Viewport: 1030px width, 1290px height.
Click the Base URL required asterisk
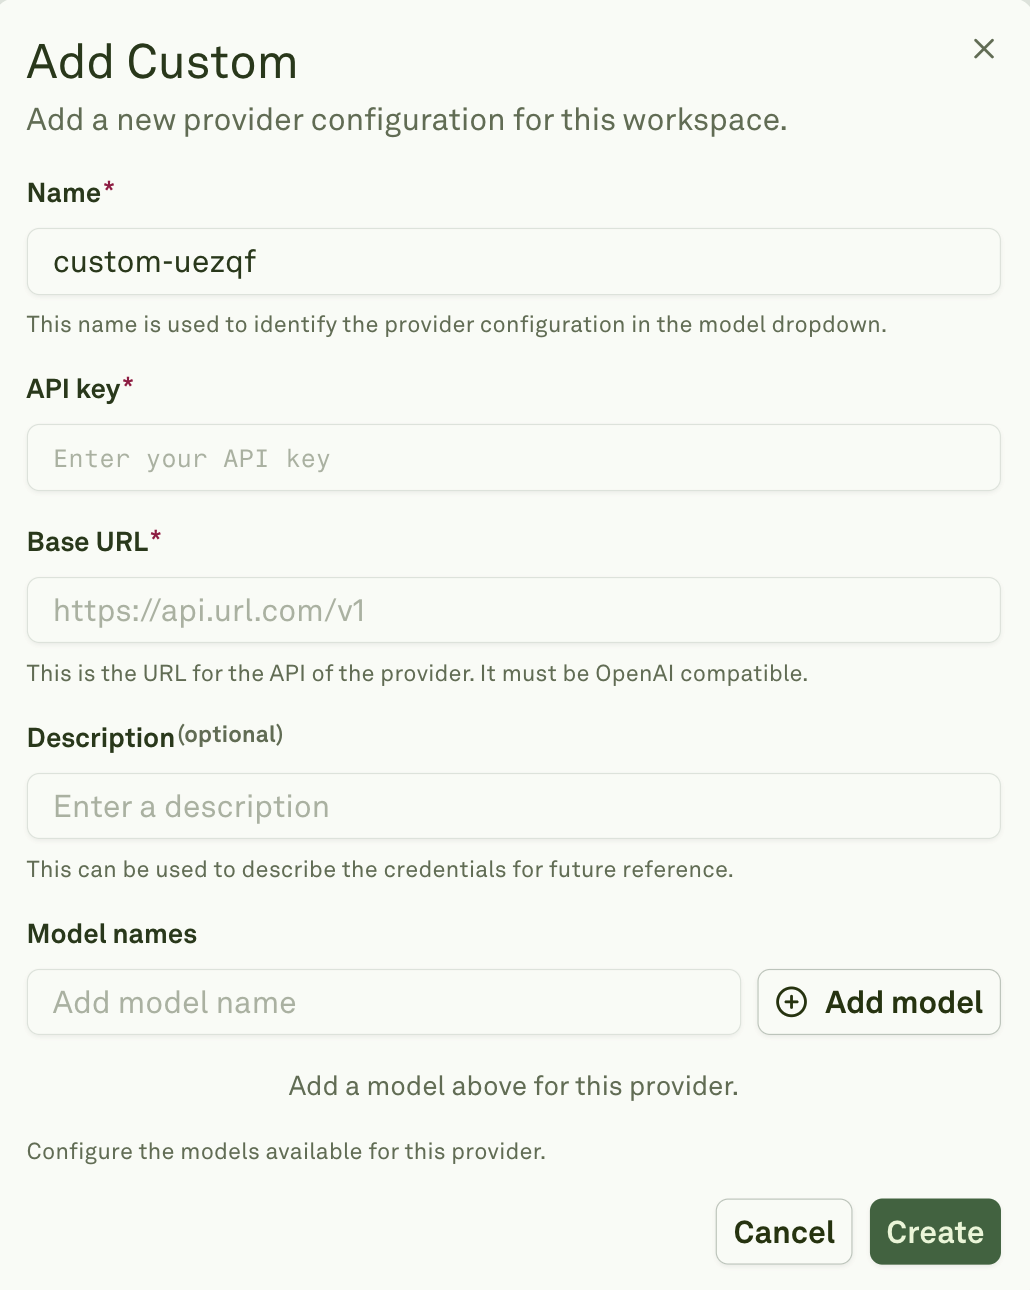[156, 535]
